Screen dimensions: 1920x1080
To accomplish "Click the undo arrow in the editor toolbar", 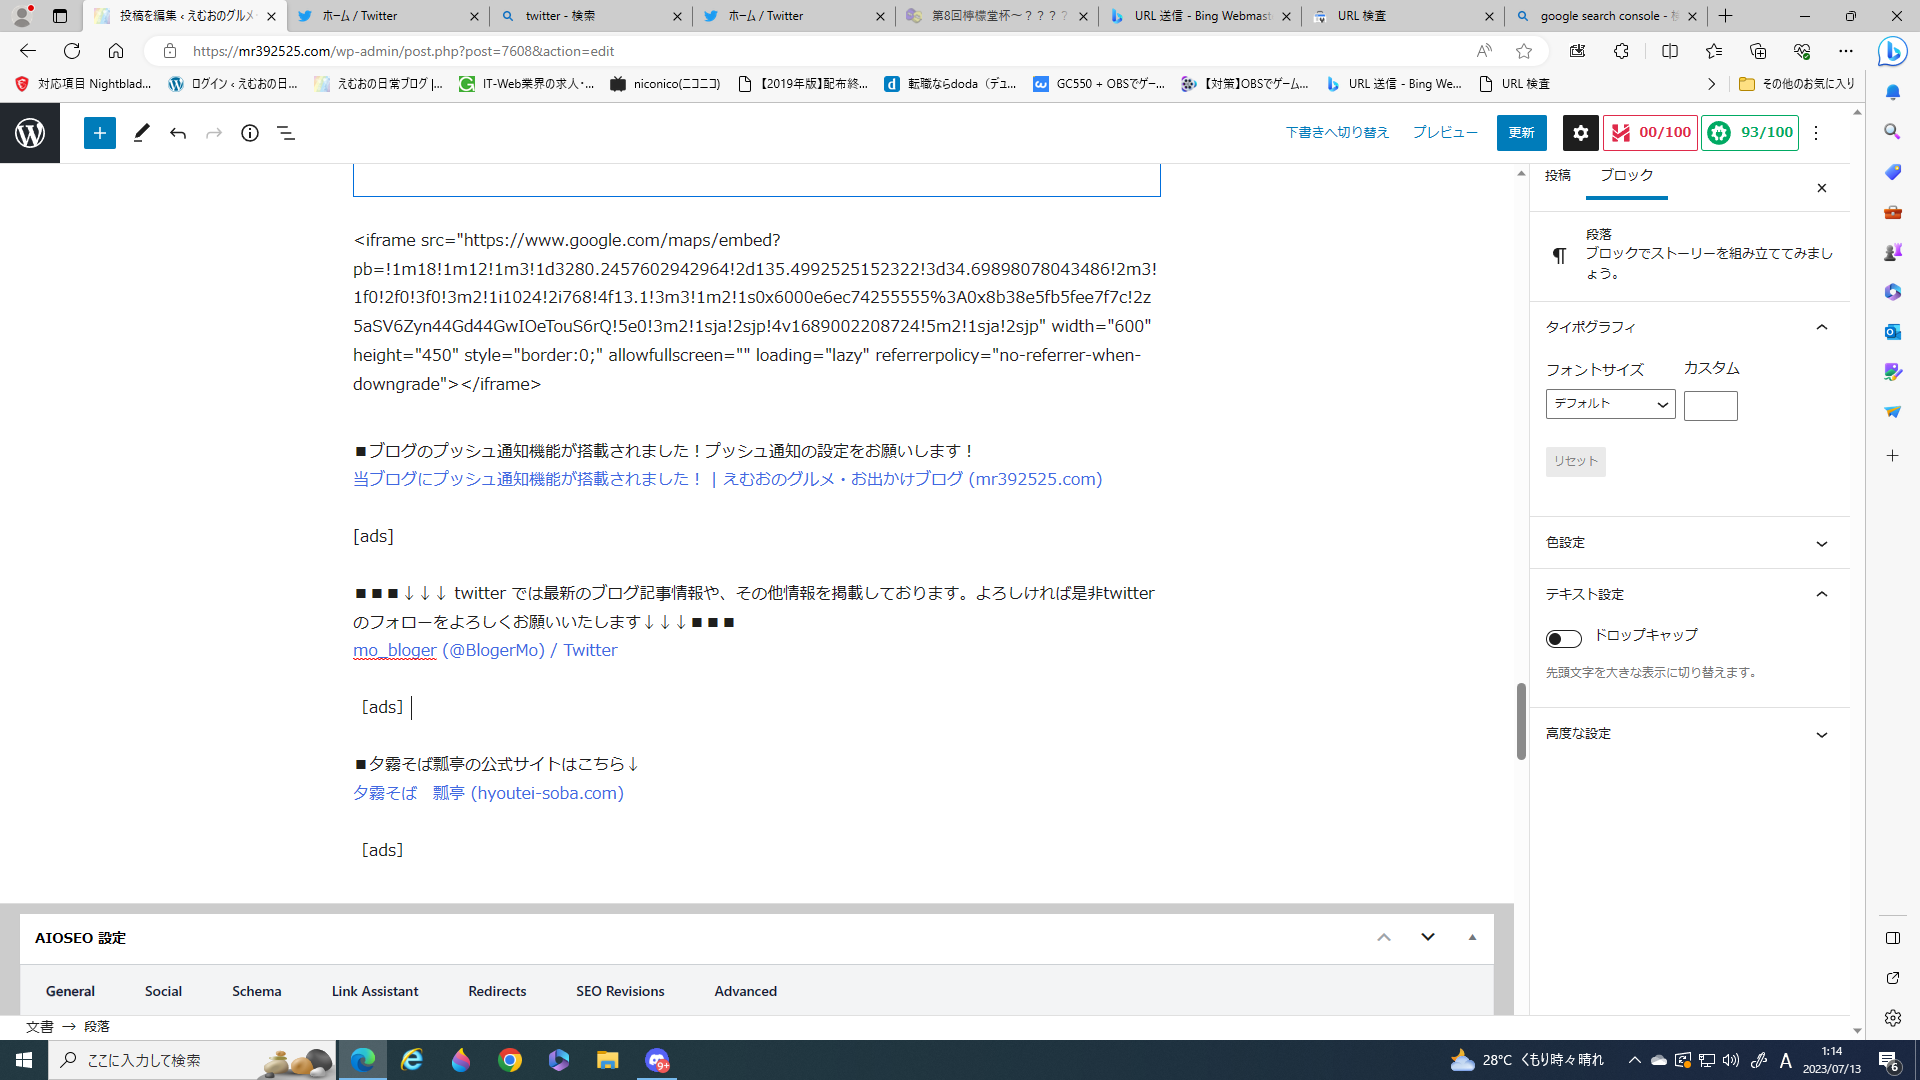I will pos(178,133).
